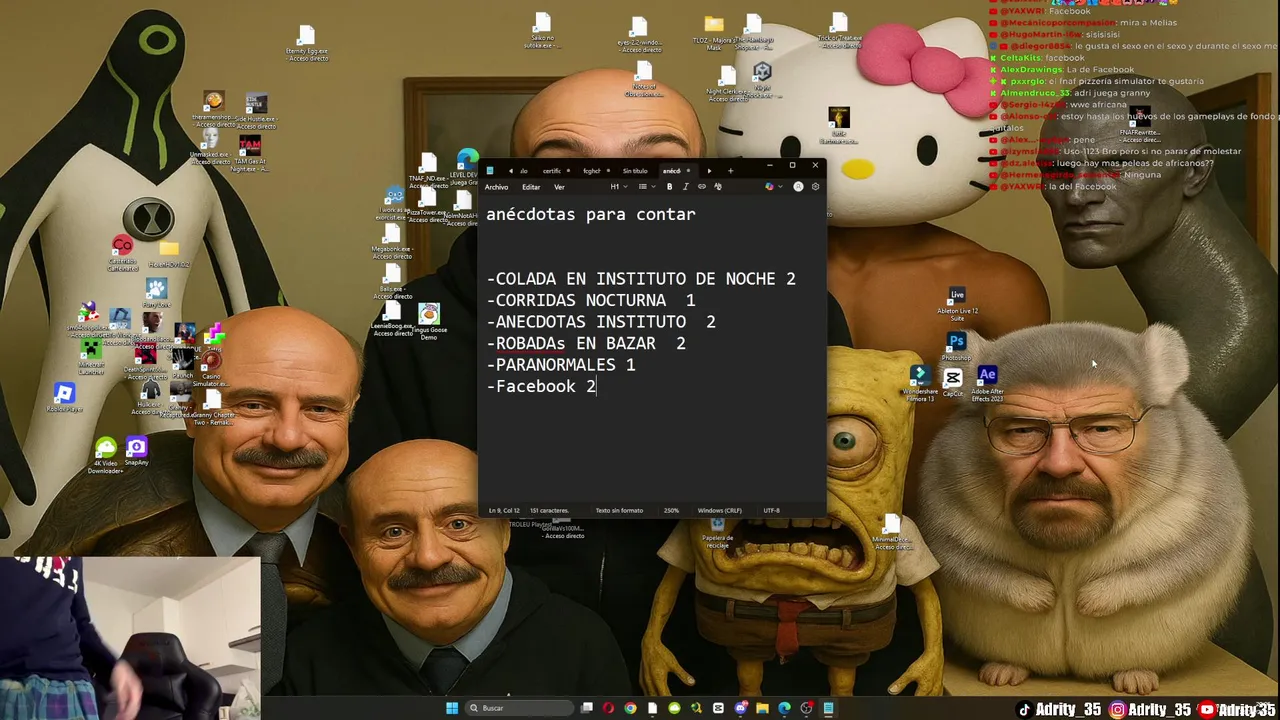Open OBS Studio from the taskbar
This screenshot has width=1280, height=720.
click(806, 708)
